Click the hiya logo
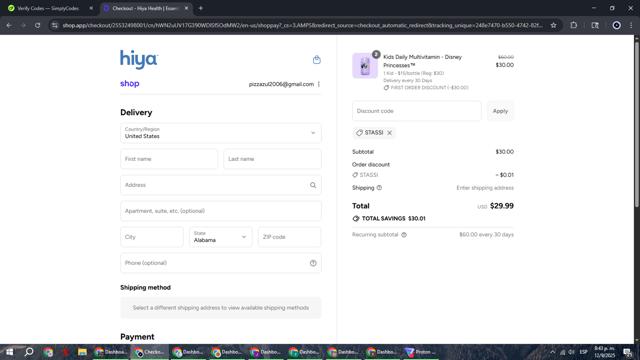640x360 pixels. 139,60
